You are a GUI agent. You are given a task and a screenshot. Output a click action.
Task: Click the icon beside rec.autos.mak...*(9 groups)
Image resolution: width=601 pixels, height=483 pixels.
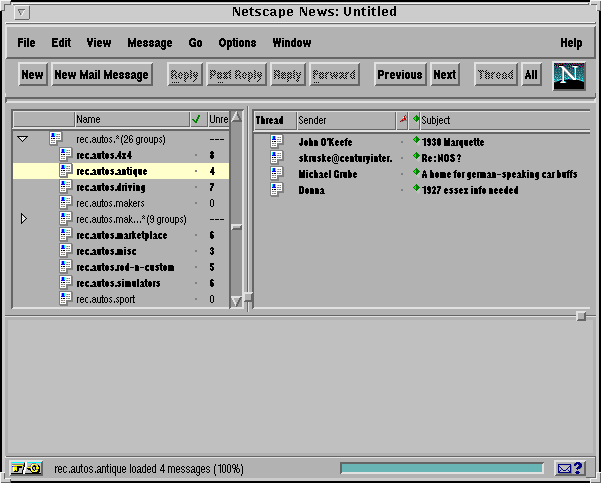click(66, 219)
